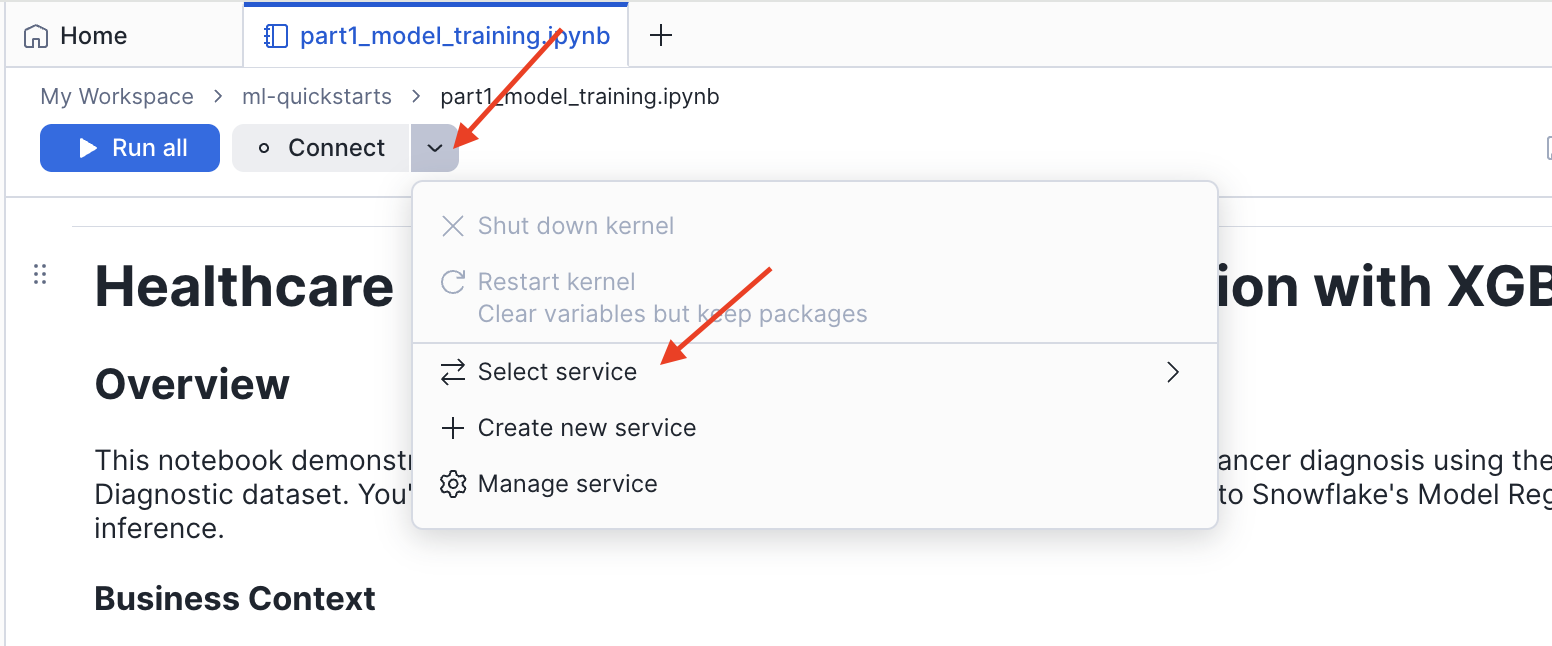The width and height of the screenshot is (1552, 646).
Task: Click the Overview heading in the notebook
Action: tap(192, 384)
